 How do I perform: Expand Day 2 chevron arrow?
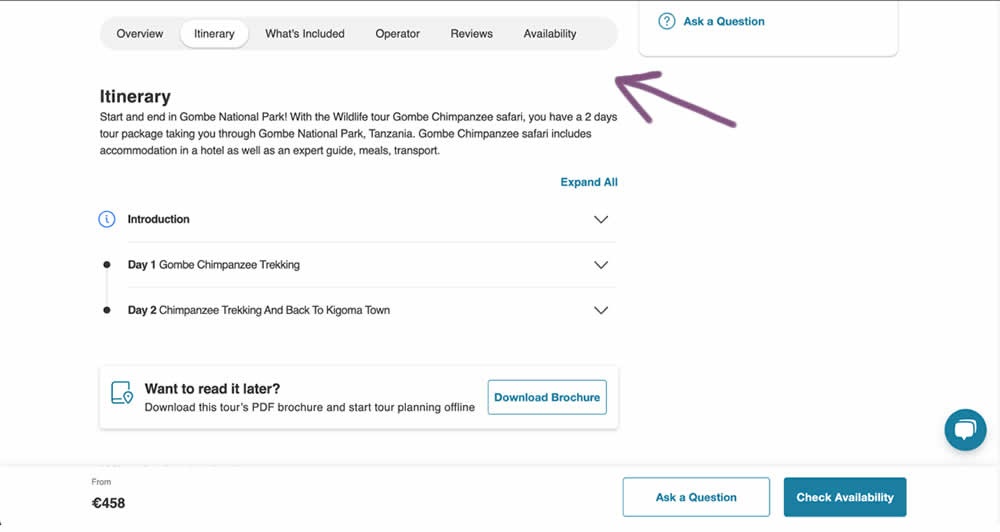pyautogui.click(x=601, y=310)
